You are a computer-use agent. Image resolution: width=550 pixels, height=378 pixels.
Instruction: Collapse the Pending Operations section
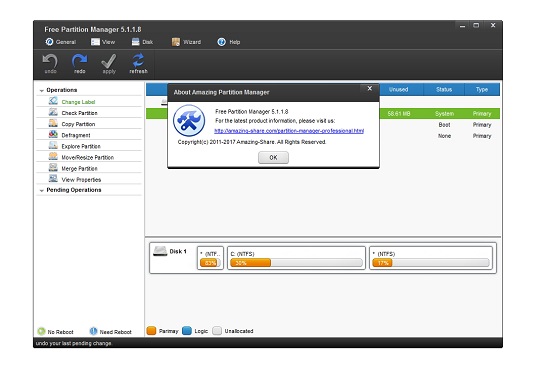[x=41, y=190]
